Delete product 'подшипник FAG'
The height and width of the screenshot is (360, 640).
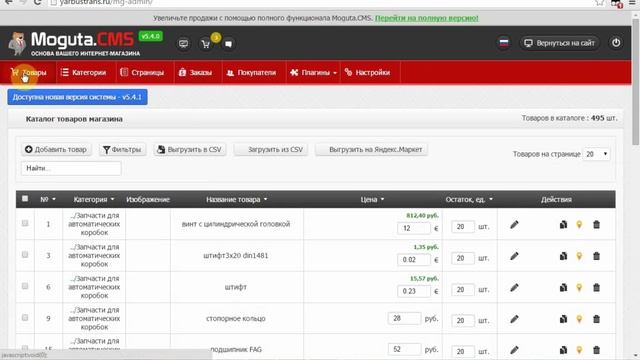coord(596,350)
